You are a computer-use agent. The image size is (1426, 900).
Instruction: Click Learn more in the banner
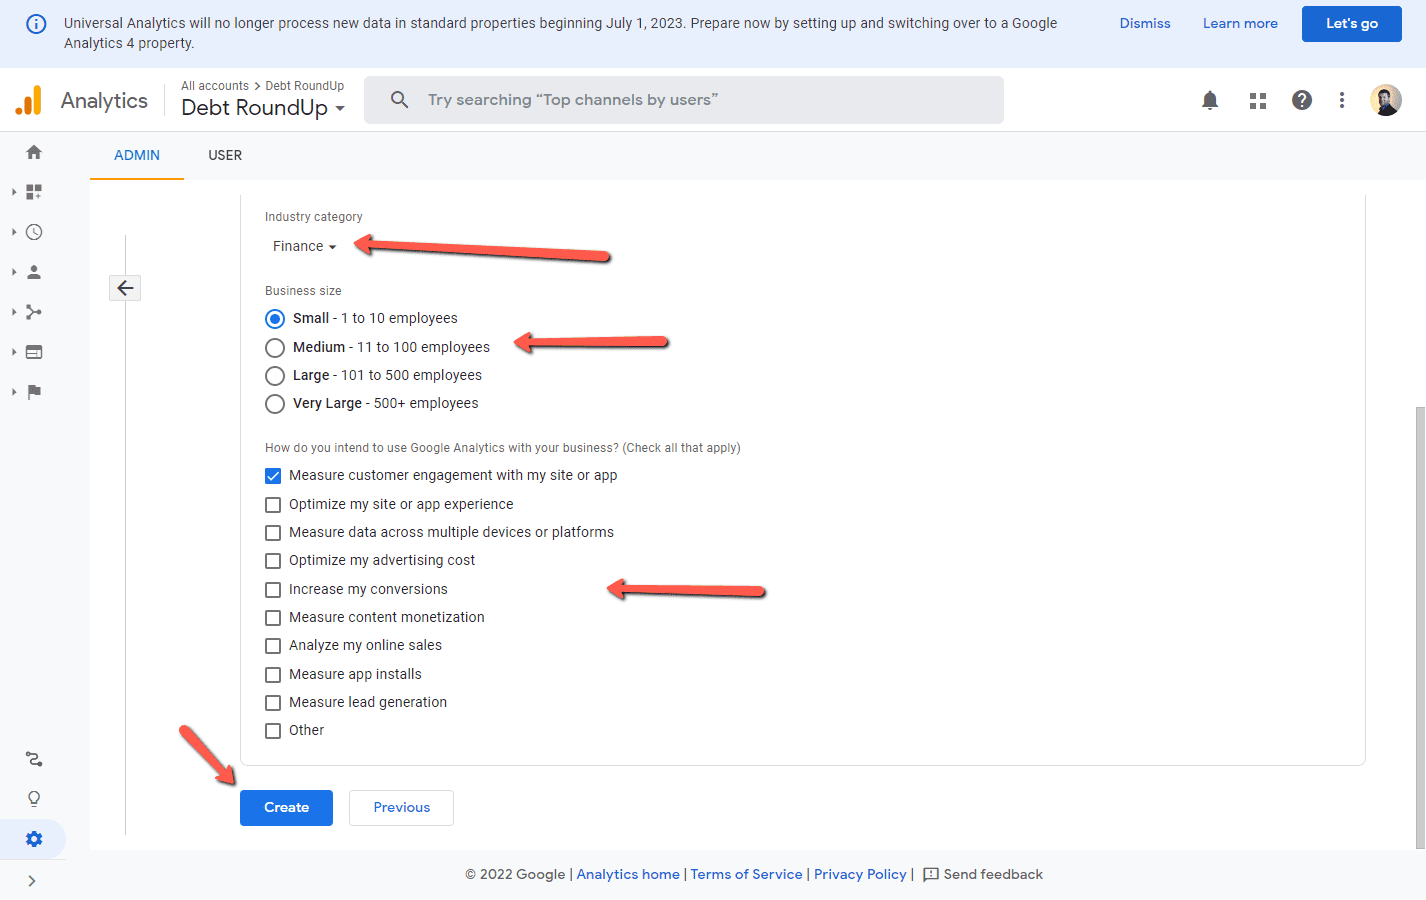(x=1240, y=24)
